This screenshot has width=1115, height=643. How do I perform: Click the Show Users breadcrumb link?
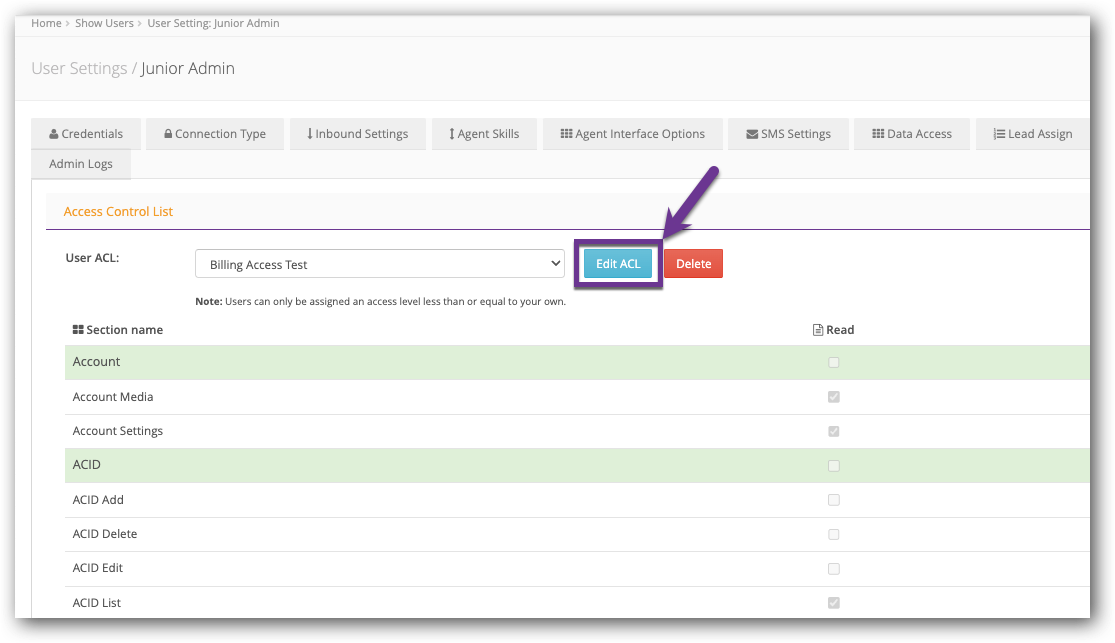tap(104, 23)
